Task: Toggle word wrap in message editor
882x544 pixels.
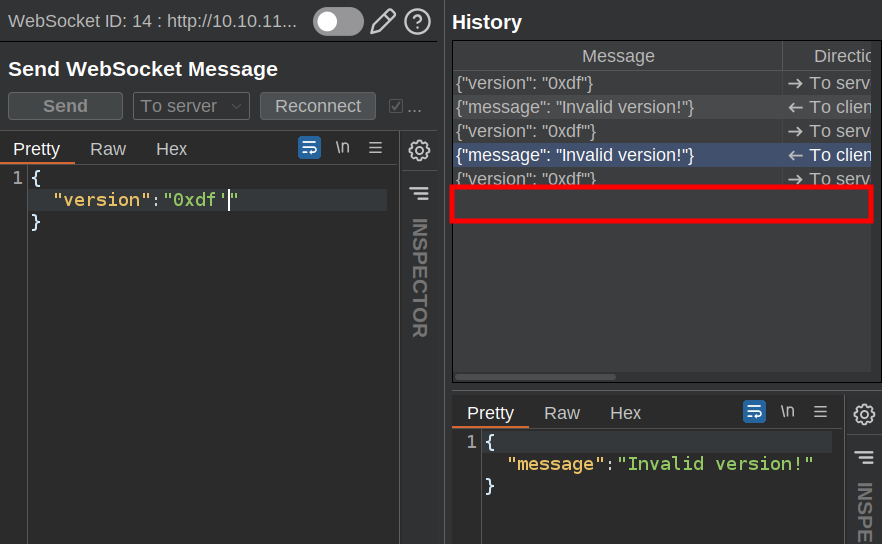Action: tap(309, 148)
